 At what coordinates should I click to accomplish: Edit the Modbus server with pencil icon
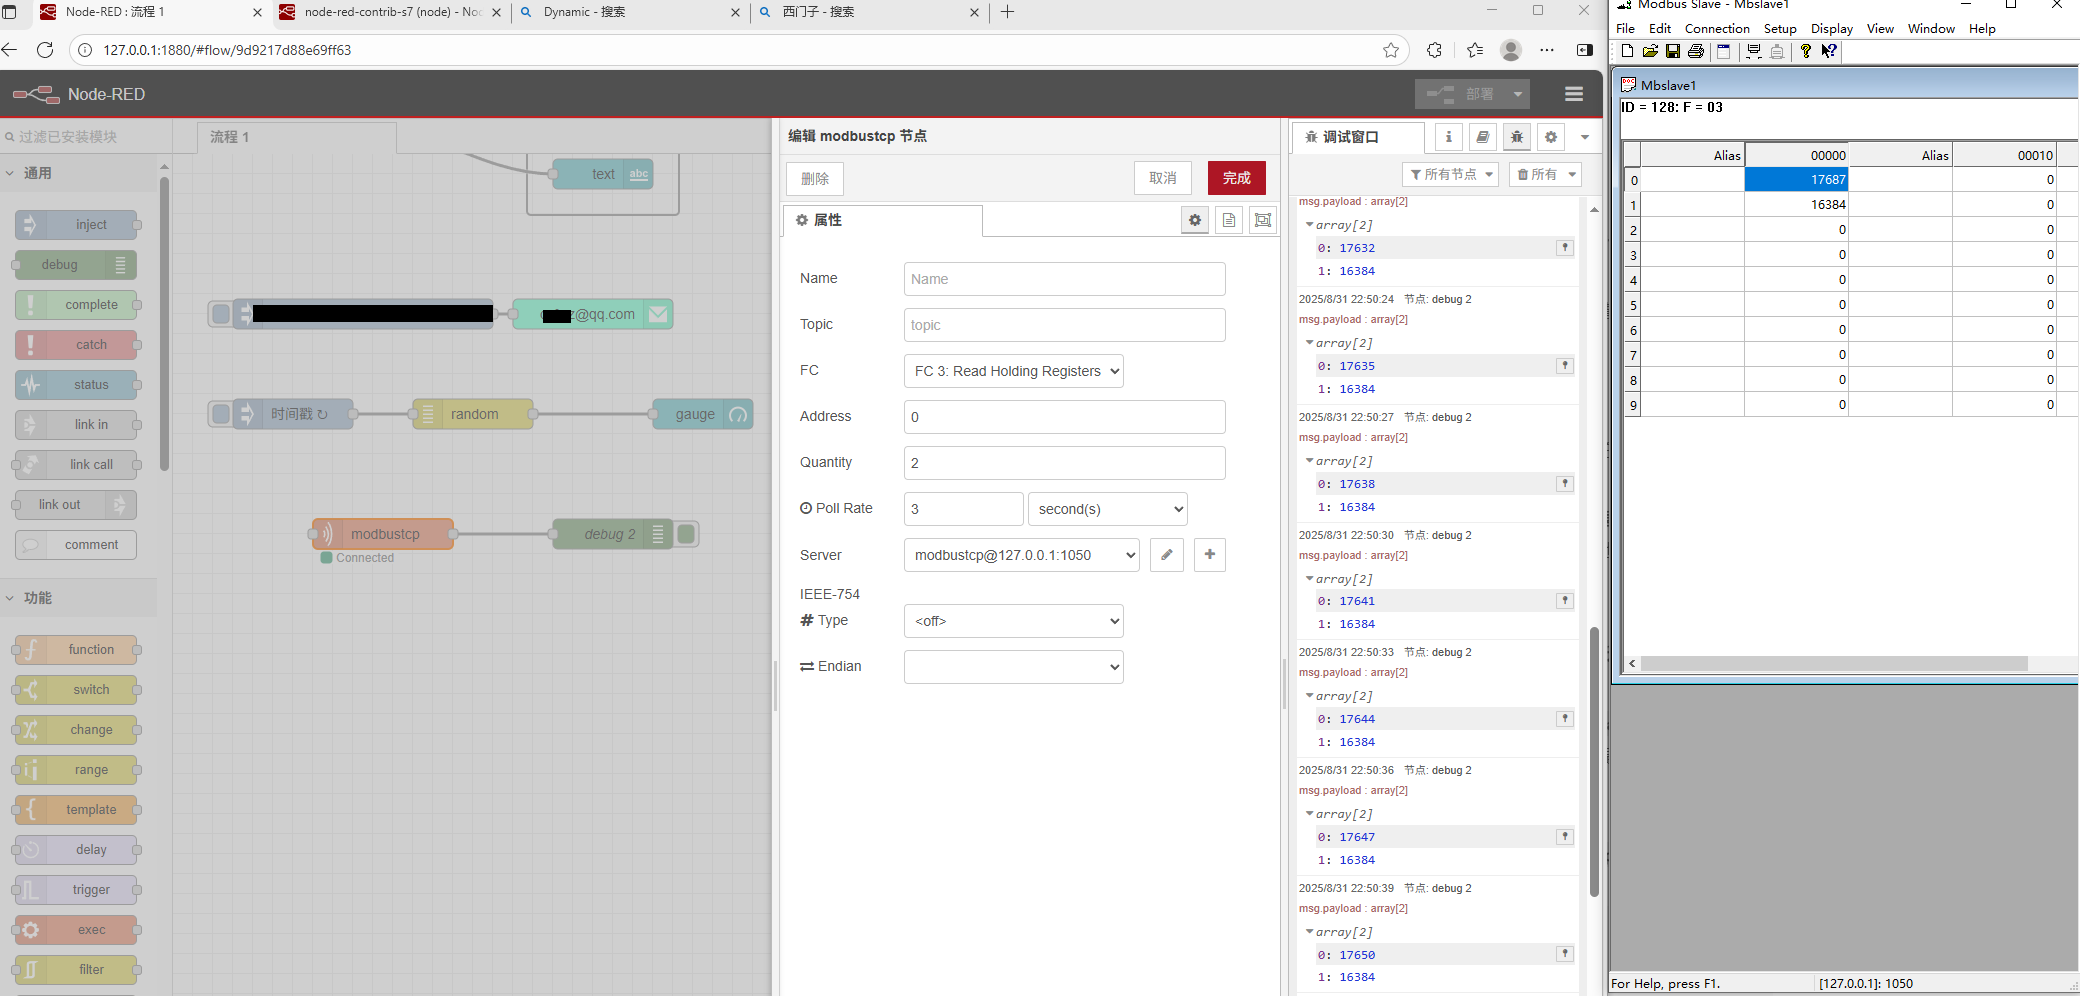(x=1167, y=555)
